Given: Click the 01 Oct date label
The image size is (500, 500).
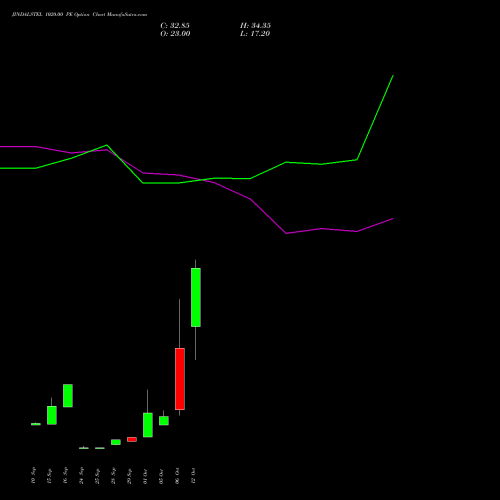Looking at the screenshot, I should (x=145, y=476).
